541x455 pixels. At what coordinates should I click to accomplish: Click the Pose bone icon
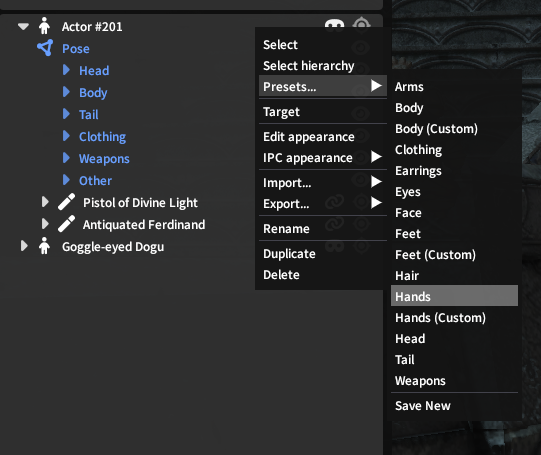[45, 48]
